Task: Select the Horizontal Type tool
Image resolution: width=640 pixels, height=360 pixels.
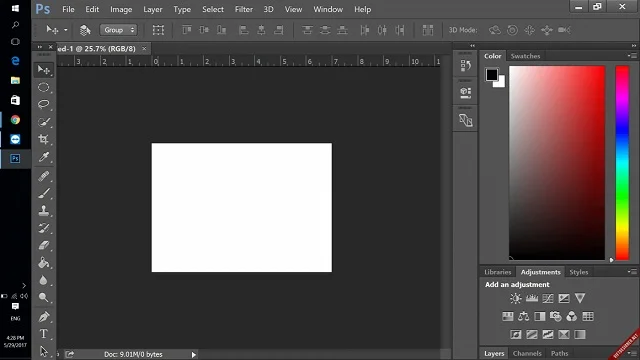Action: tap(44, 334)
